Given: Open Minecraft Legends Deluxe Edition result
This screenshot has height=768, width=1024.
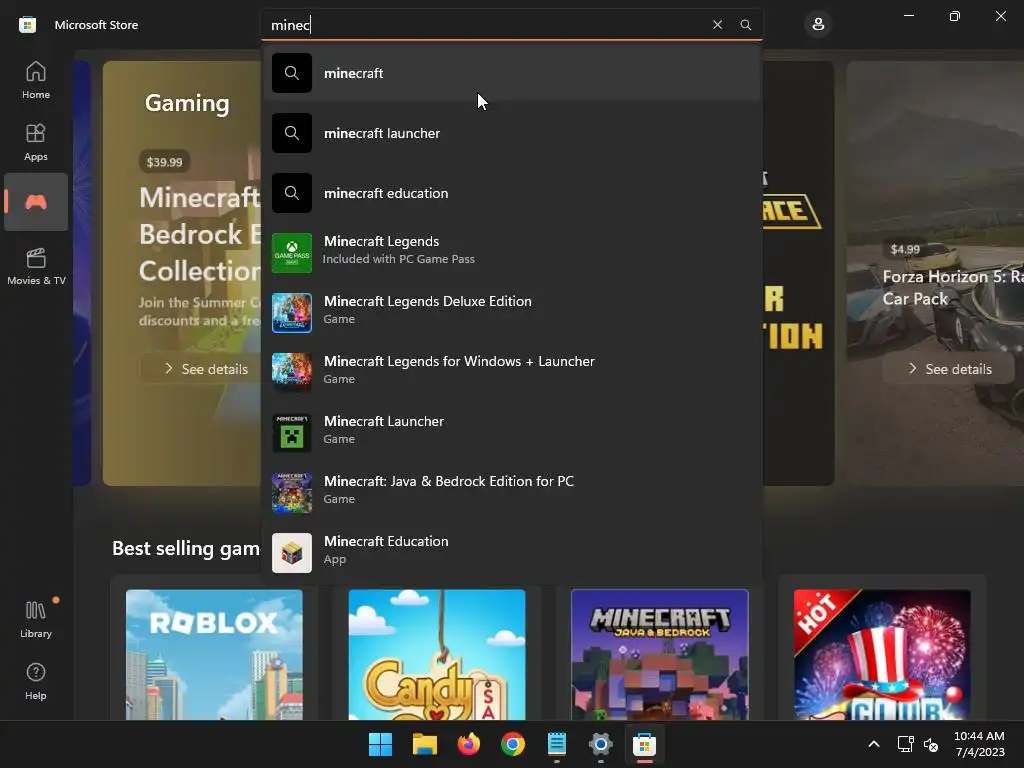Looking at the screenshot, I should 511,313.
